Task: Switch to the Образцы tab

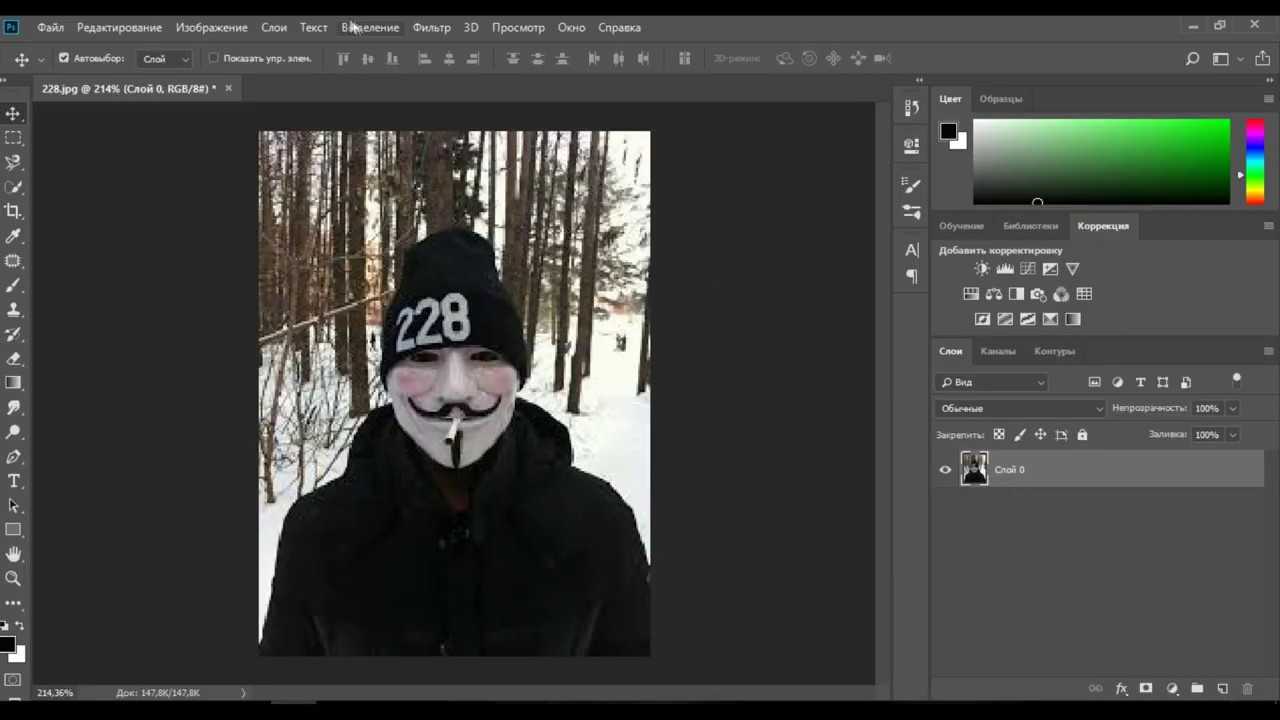Action: (1001, 99)
